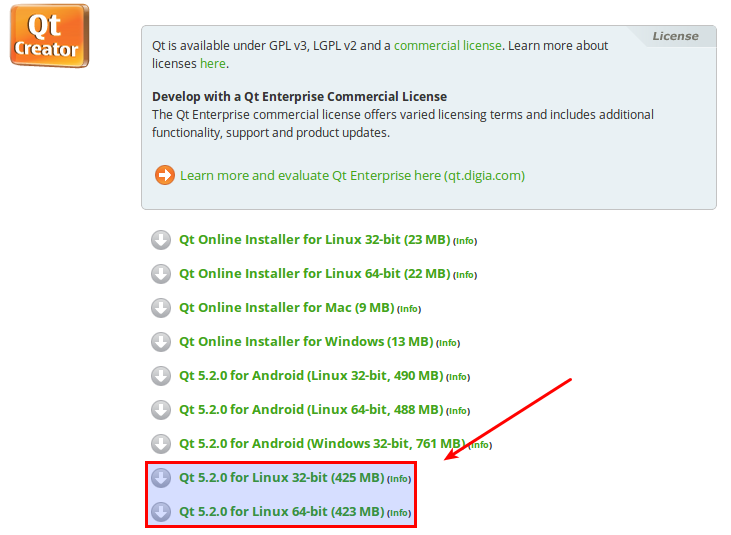
Task: Click download arrow icon for Mac online installer
Action: pyautogui.click(x=161, y=308)
